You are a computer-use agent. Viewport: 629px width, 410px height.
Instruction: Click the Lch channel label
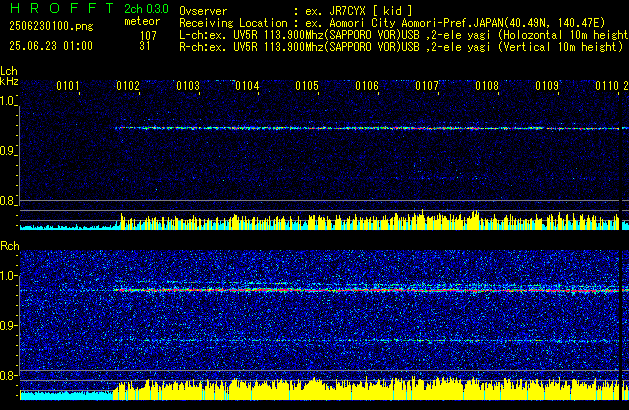(x=9, y=71)
